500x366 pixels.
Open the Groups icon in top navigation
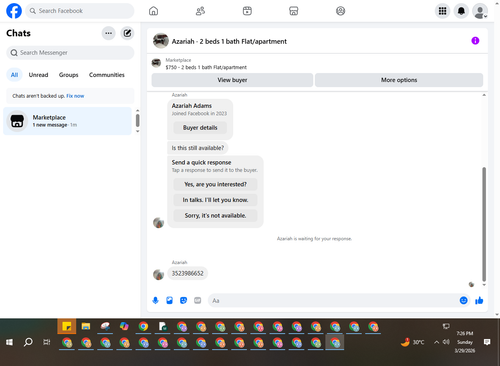tap(340, 11)
